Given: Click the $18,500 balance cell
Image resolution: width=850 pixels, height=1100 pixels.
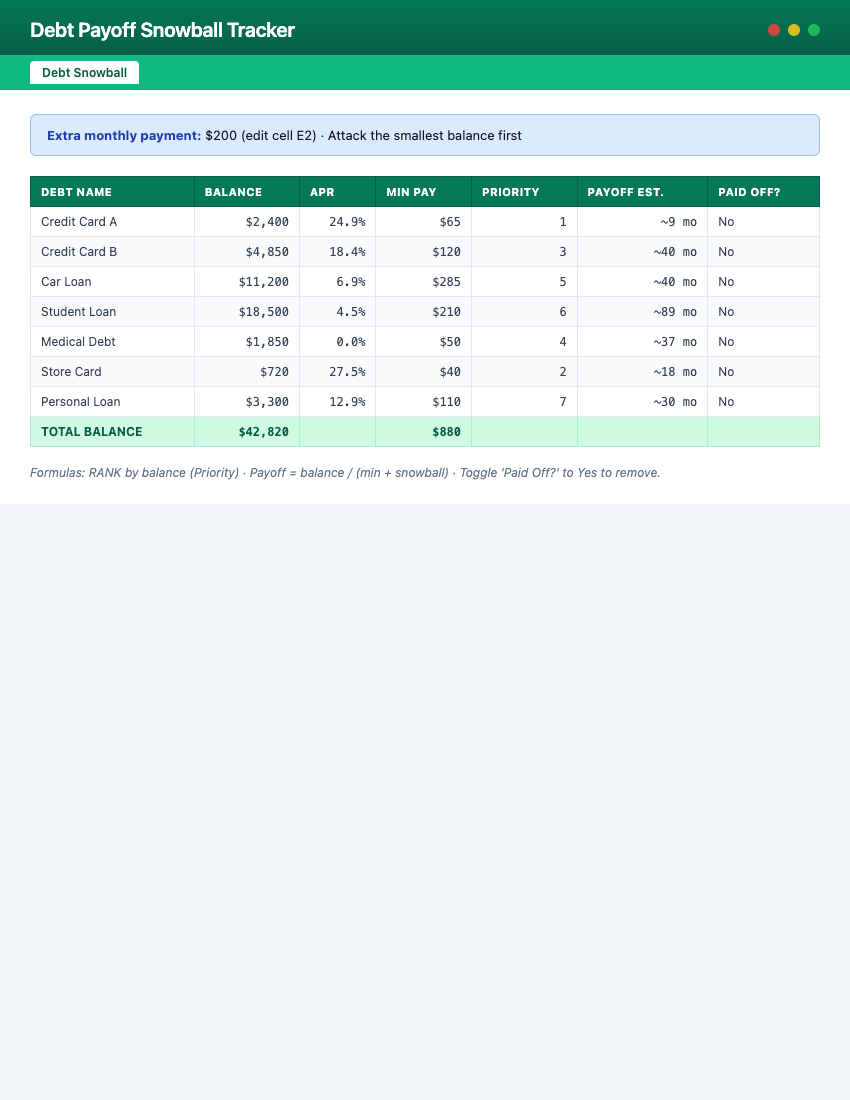Looking at the screenshot, I should click(247, 311).
